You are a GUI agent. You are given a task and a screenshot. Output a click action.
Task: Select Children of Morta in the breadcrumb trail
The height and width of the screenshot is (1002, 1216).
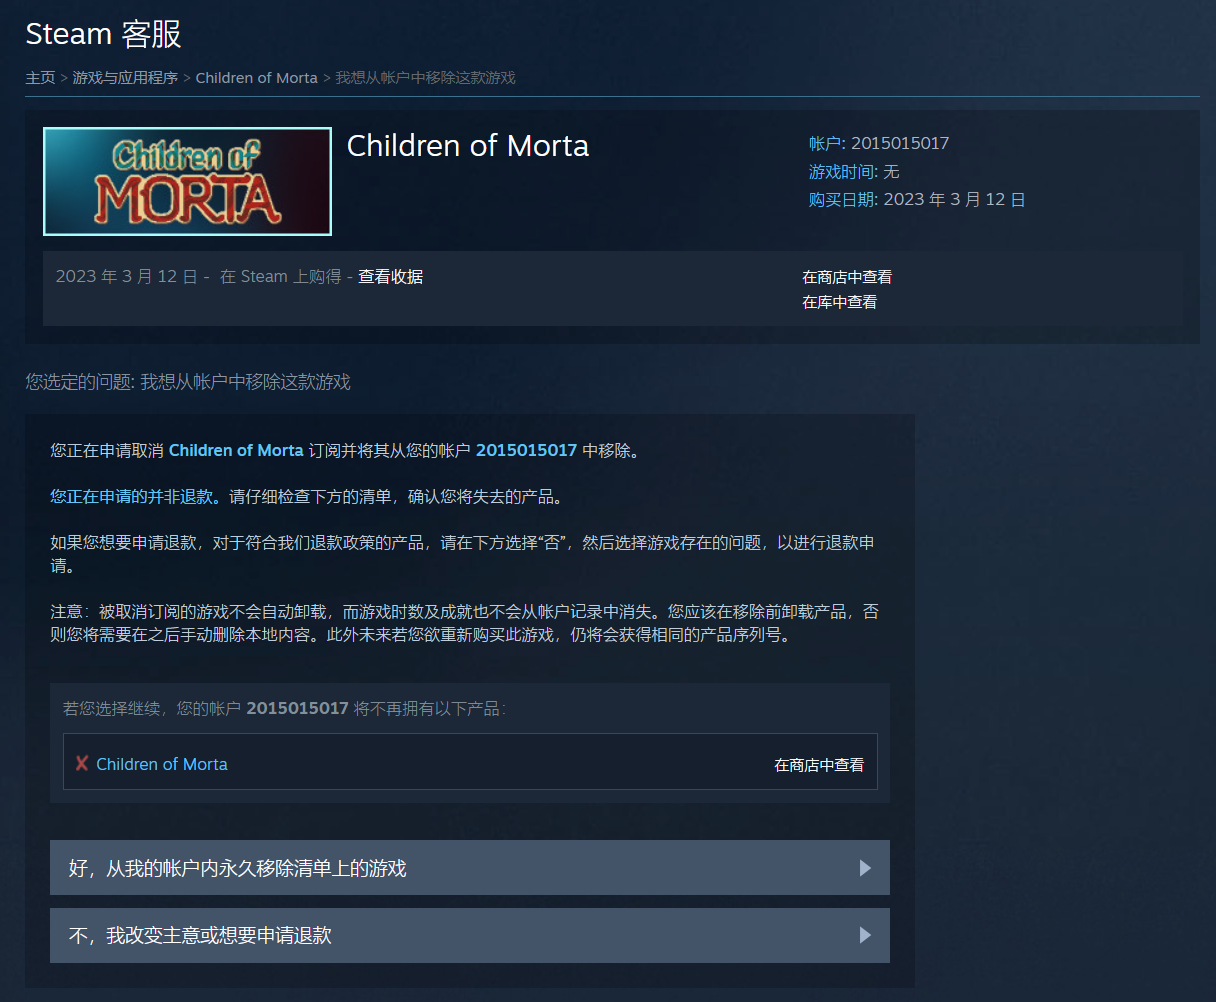[256, 78]
